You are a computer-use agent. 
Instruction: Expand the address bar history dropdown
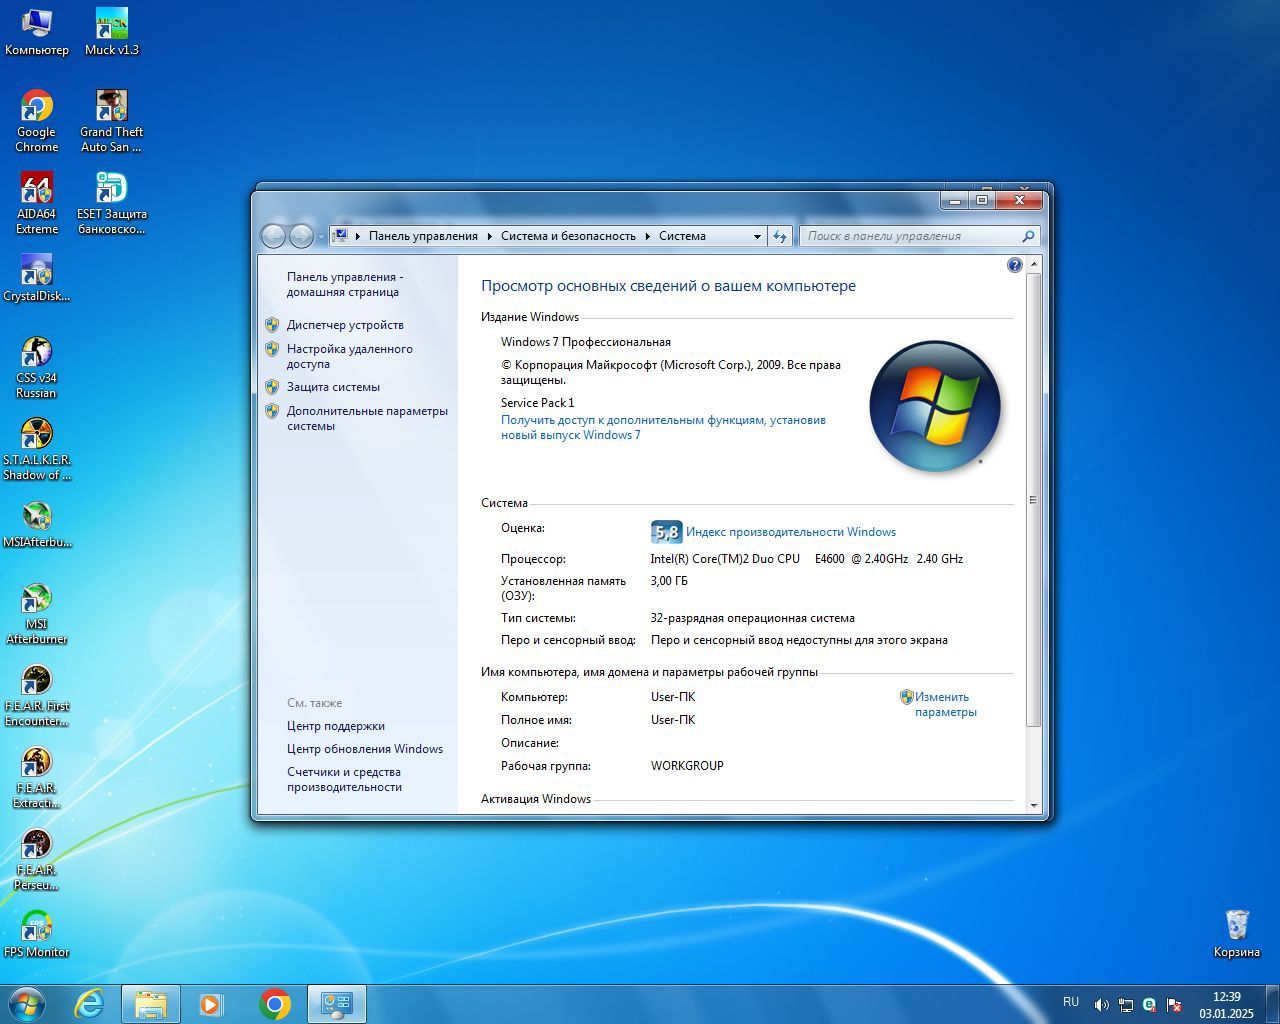coord(757,236)
